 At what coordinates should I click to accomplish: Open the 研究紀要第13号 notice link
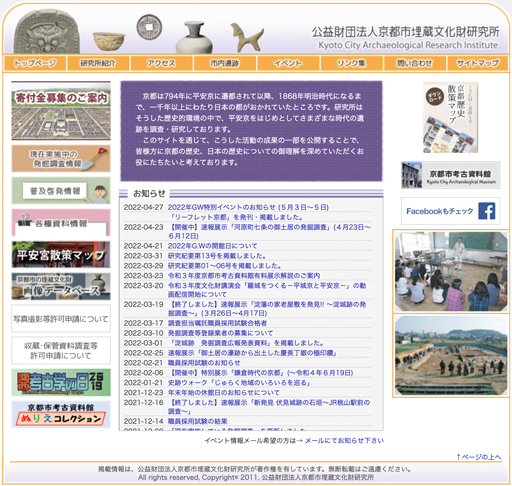pyautogui.click(x=217, y=256)
